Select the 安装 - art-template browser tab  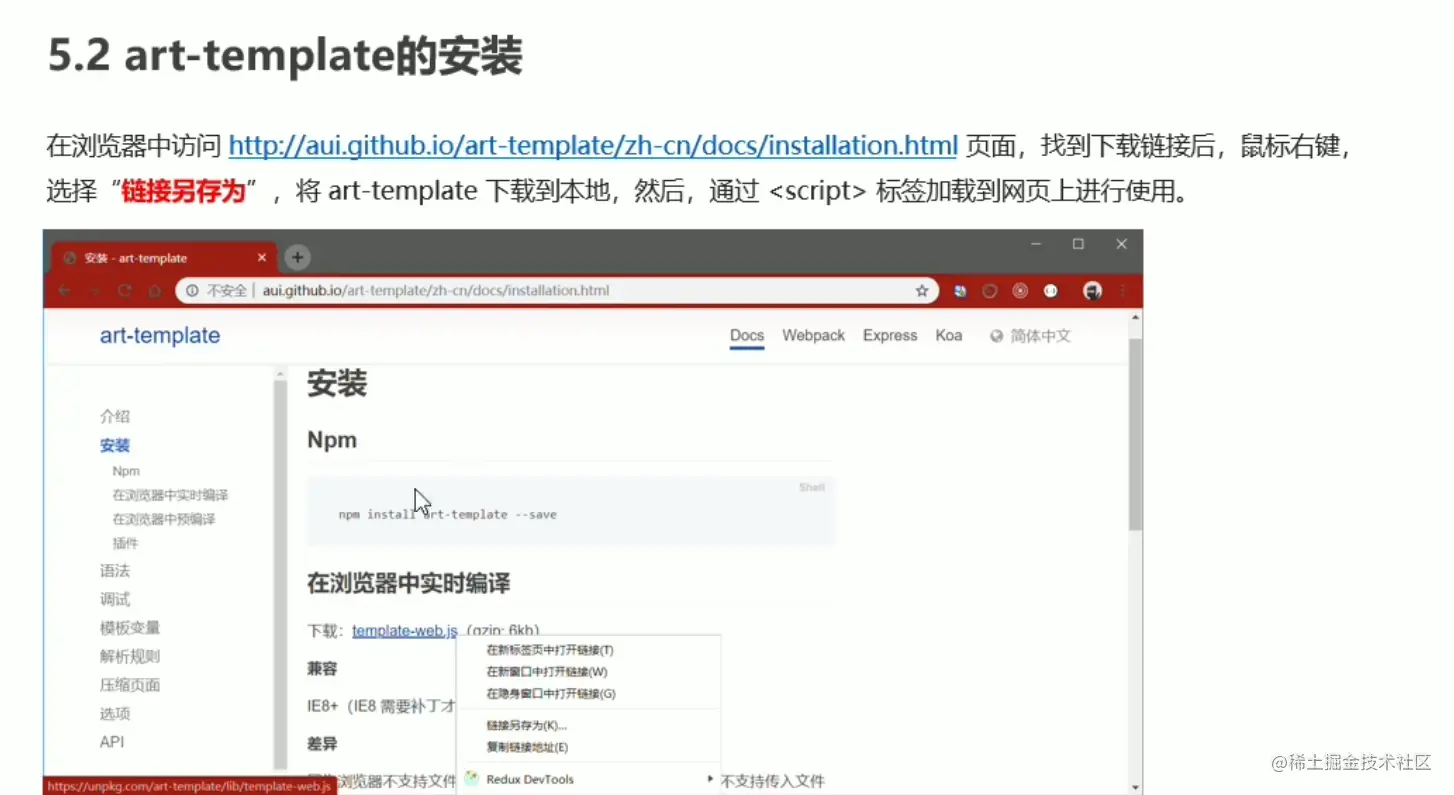click(165, 258)
